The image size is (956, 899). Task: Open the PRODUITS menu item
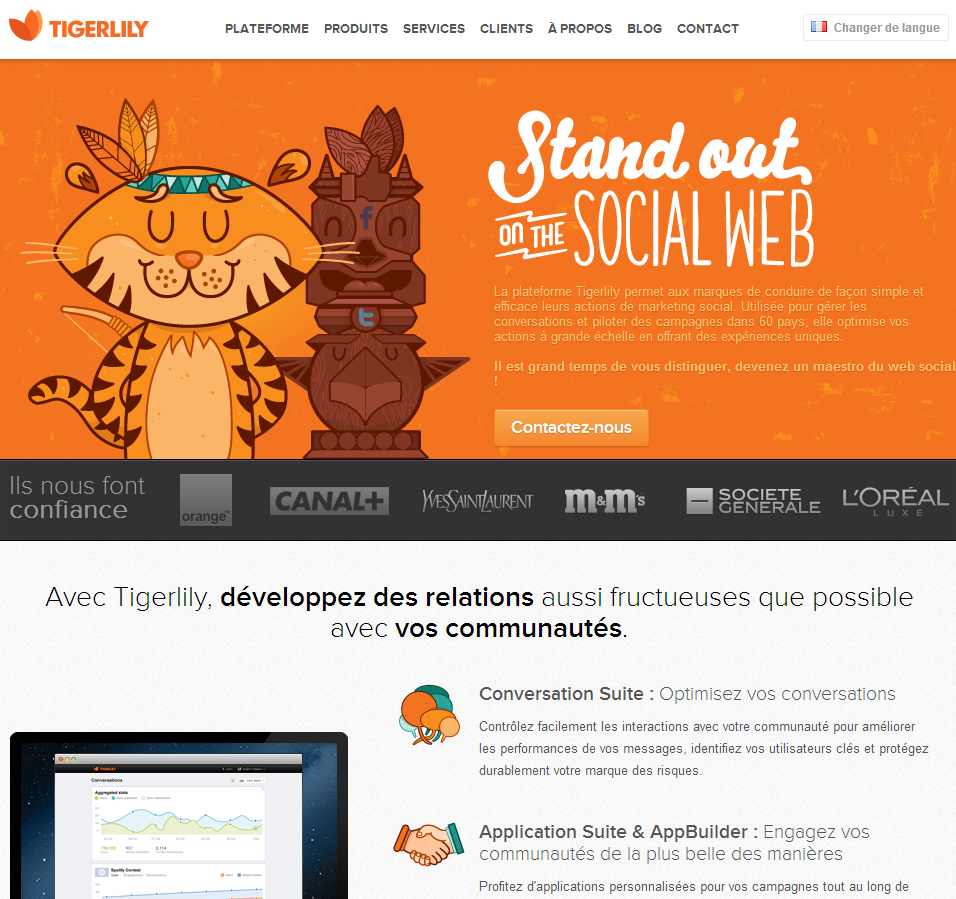356,29
